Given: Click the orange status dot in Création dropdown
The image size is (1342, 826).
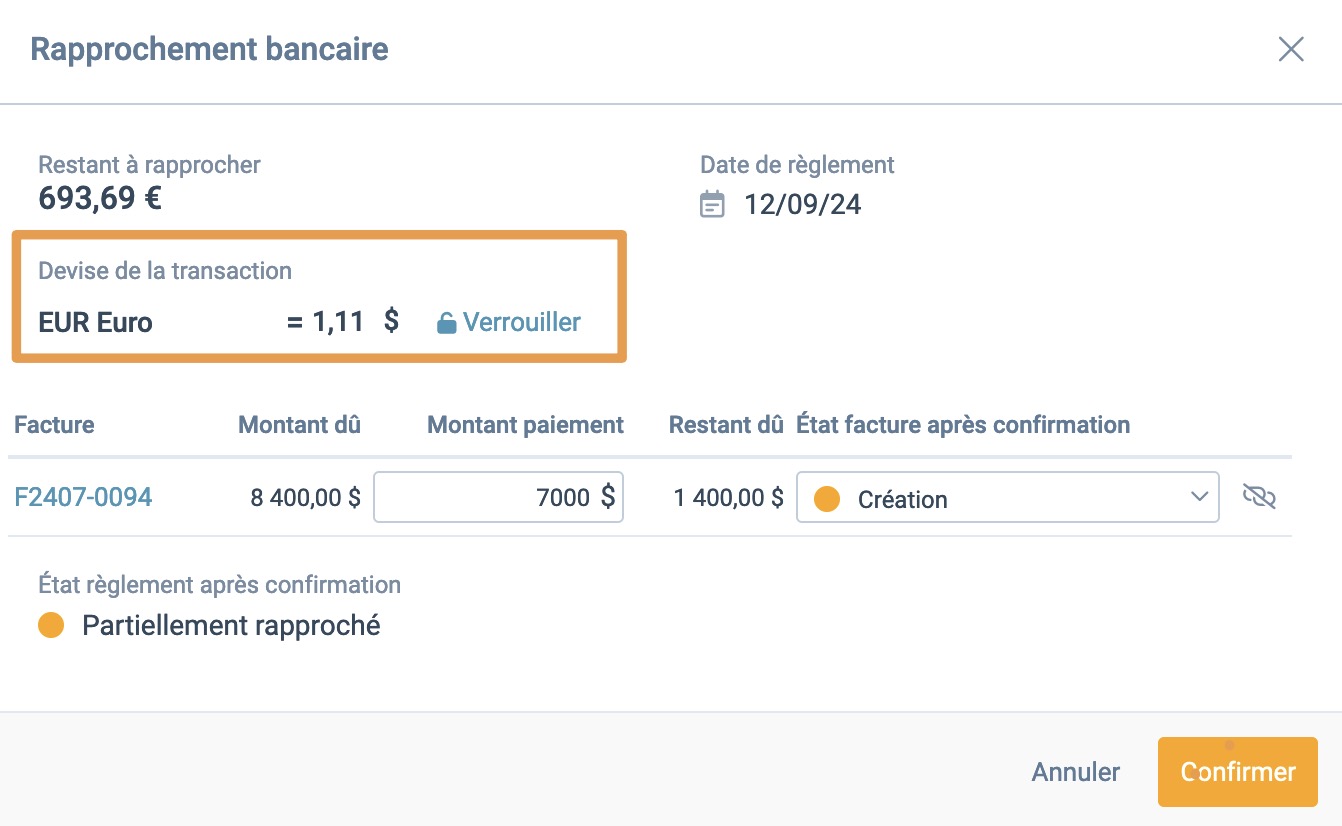Looking at the screenshot, I should [827, 499].
